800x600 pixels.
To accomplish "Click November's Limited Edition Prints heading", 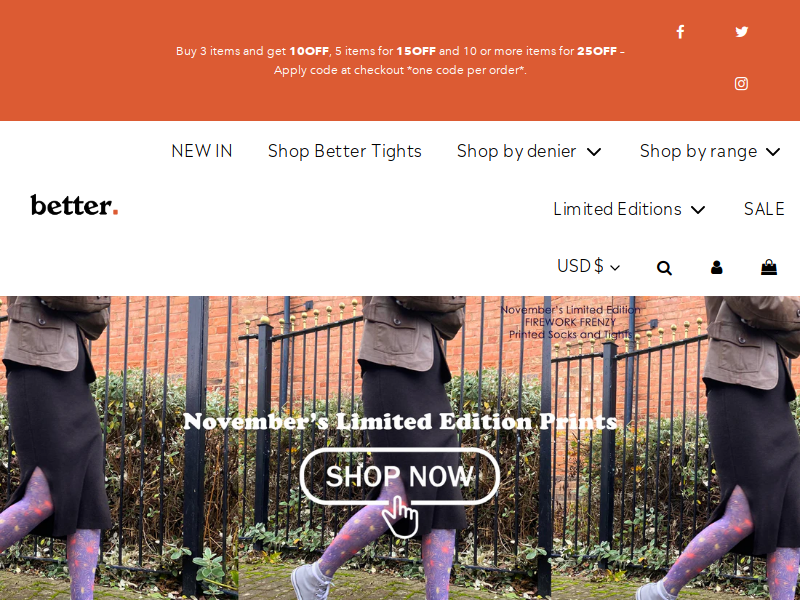I will (400, 421).
